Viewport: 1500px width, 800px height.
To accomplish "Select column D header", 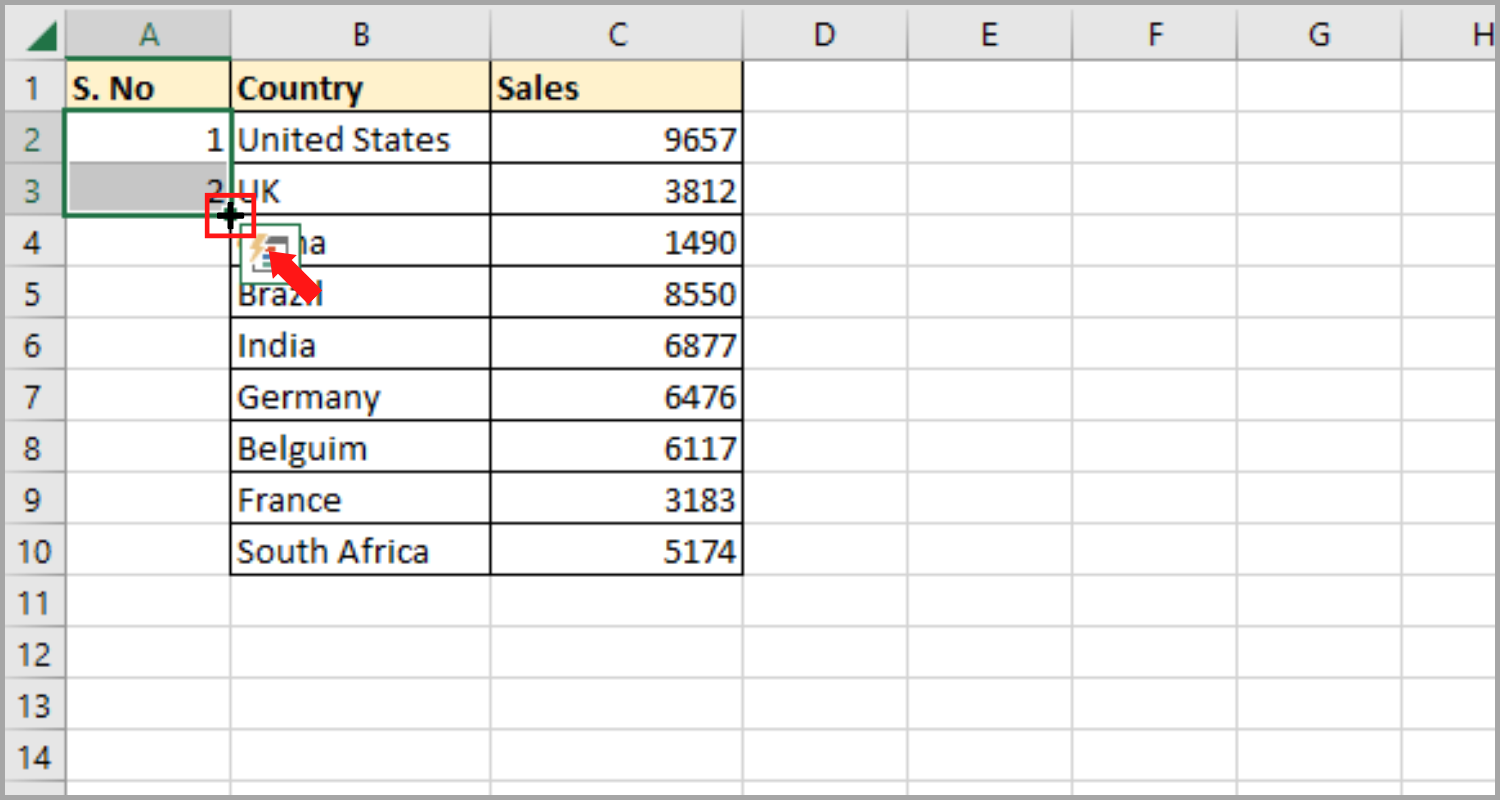I will [x=824, y=36].
